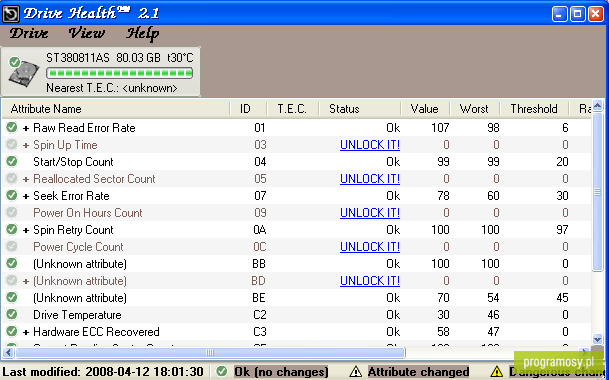Image resolution: width=609 pixels, height=380 pixels.
Task: Click the Drive Health app icon in title bar
Action: pos(10,14)
